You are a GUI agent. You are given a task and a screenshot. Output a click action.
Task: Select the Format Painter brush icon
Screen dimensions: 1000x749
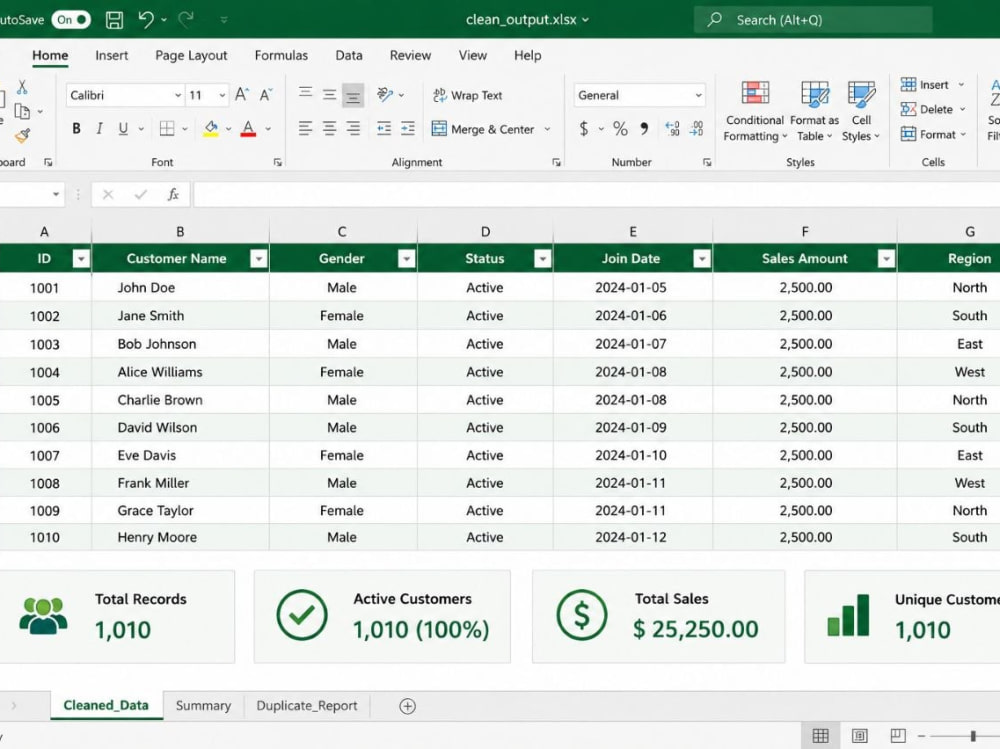[22, 135]
